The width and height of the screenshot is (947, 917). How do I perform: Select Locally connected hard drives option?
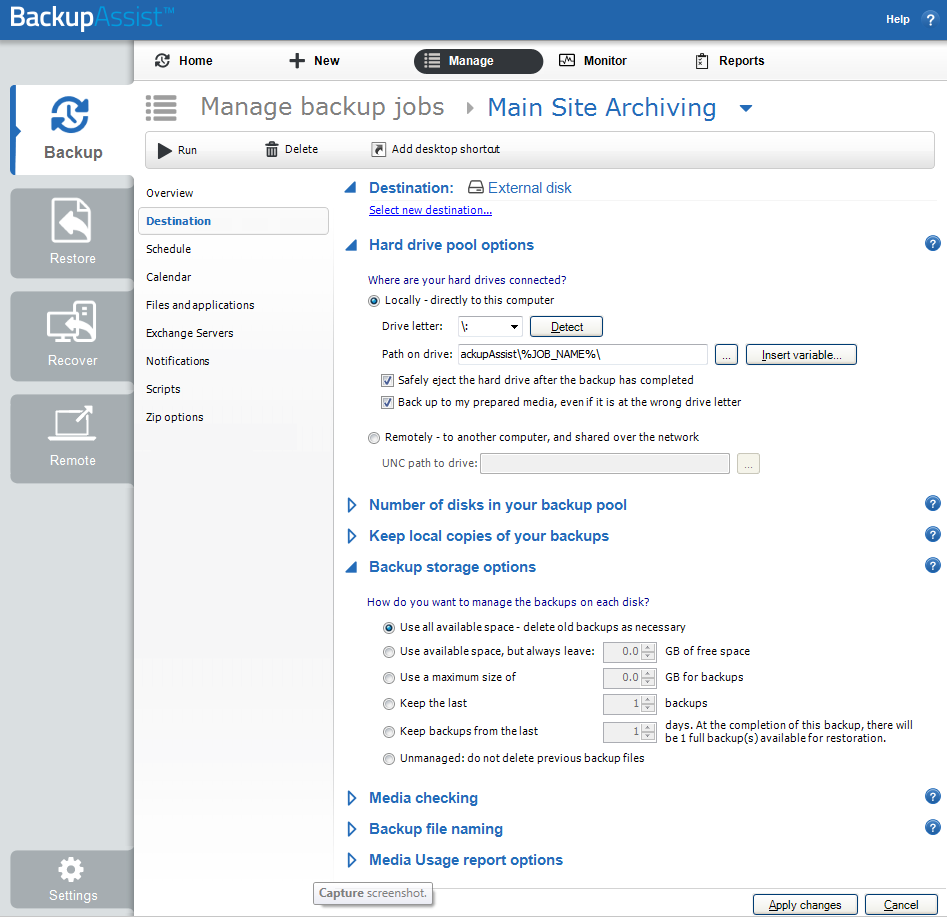point(374,301)
